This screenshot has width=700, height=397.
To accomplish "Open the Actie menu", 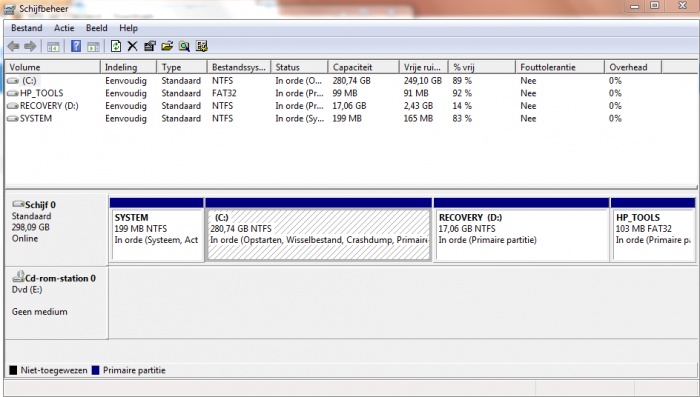I will pyautogui.click(x=64, y=28).
